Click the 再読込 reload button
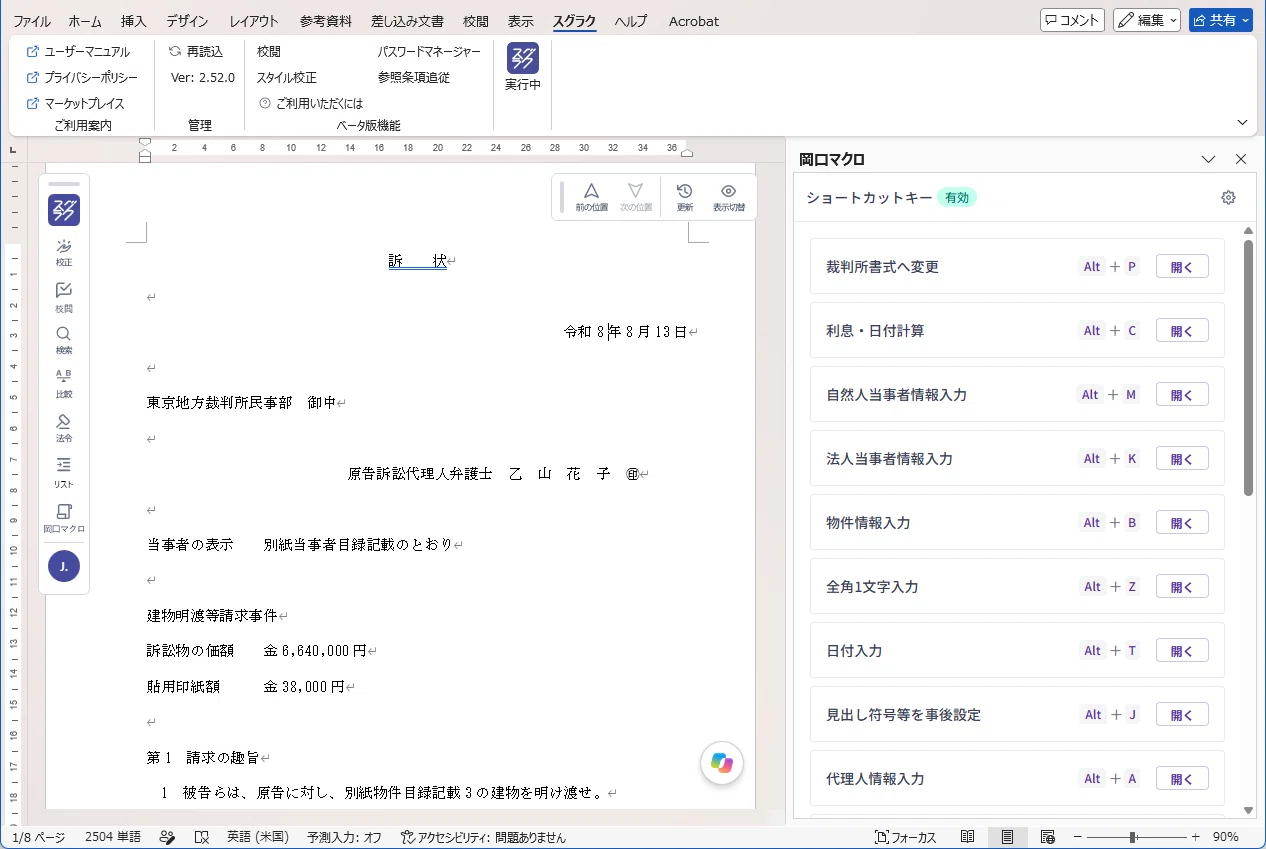This screenshot has height=849, width=1266. [196, 51]
